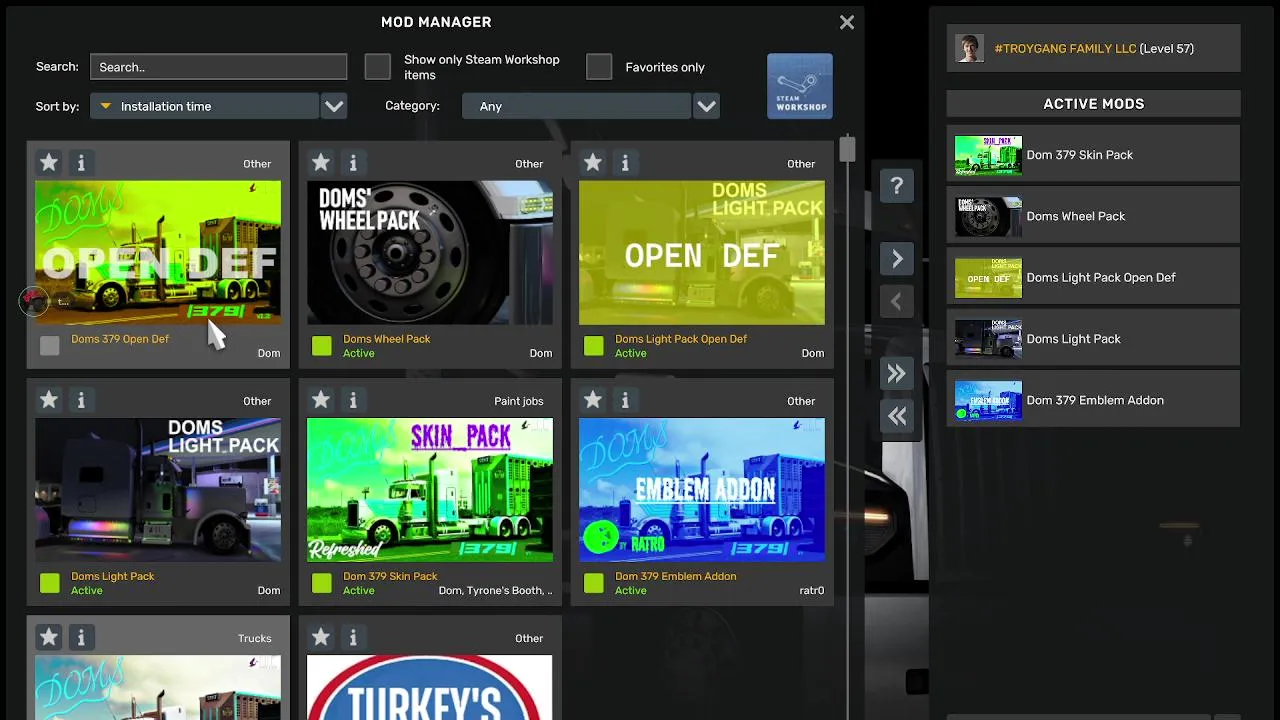Activate all mods with double right arrow
The width and height of the screenshot is (1280, 720).
click(897, 373)
